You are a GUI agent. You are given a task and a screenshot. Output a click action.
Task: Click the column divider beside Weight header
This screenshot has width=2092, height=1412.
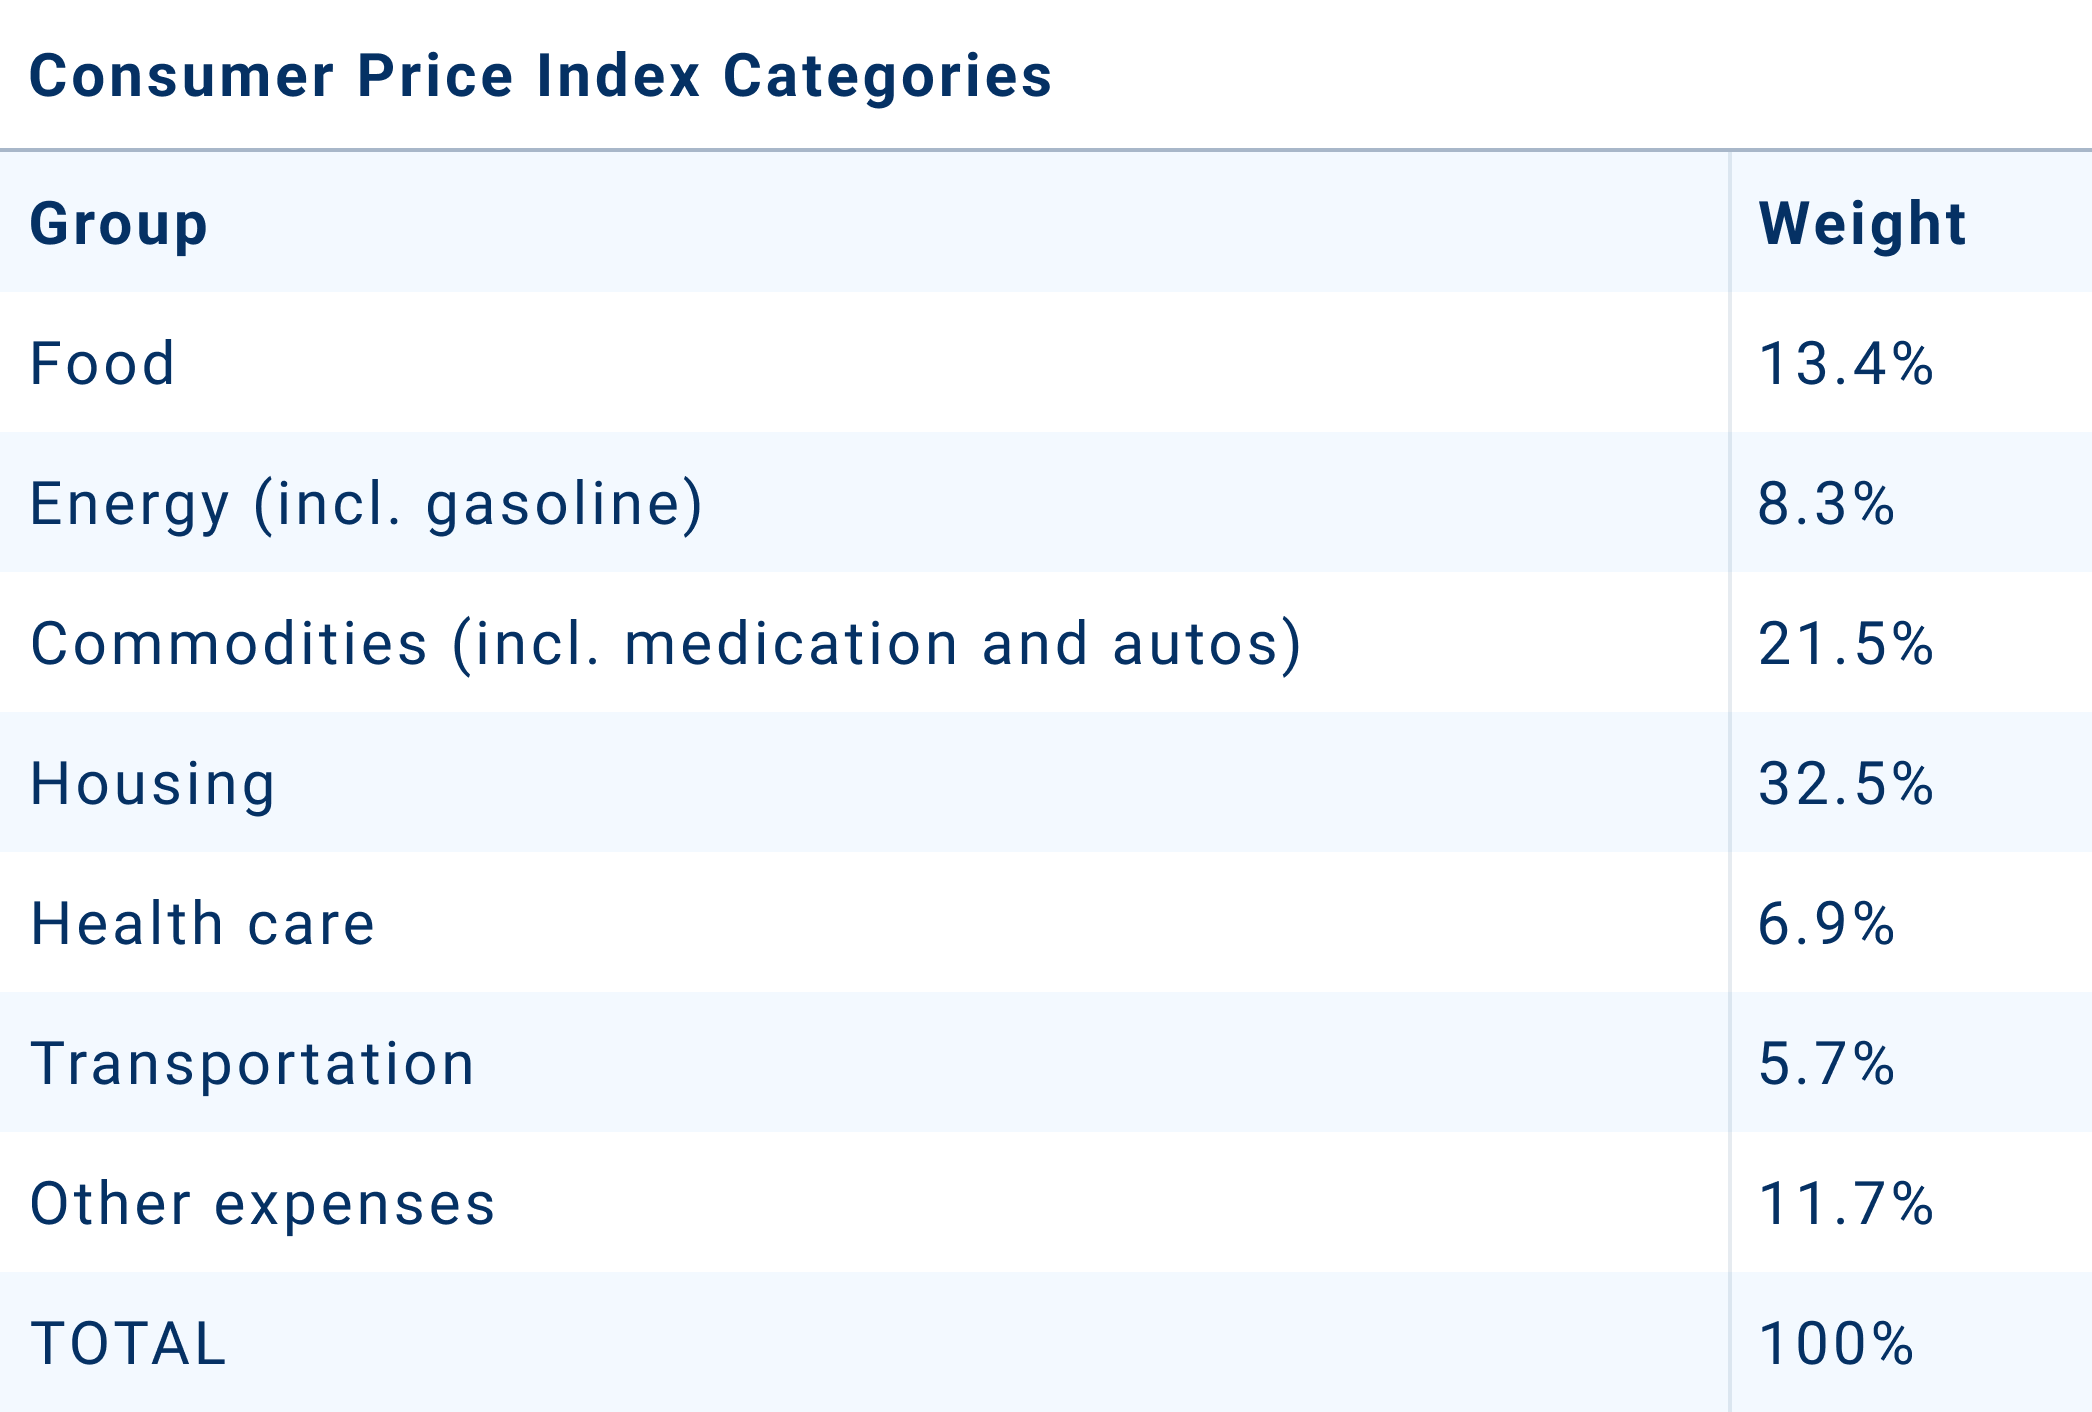coord(1730,224)
